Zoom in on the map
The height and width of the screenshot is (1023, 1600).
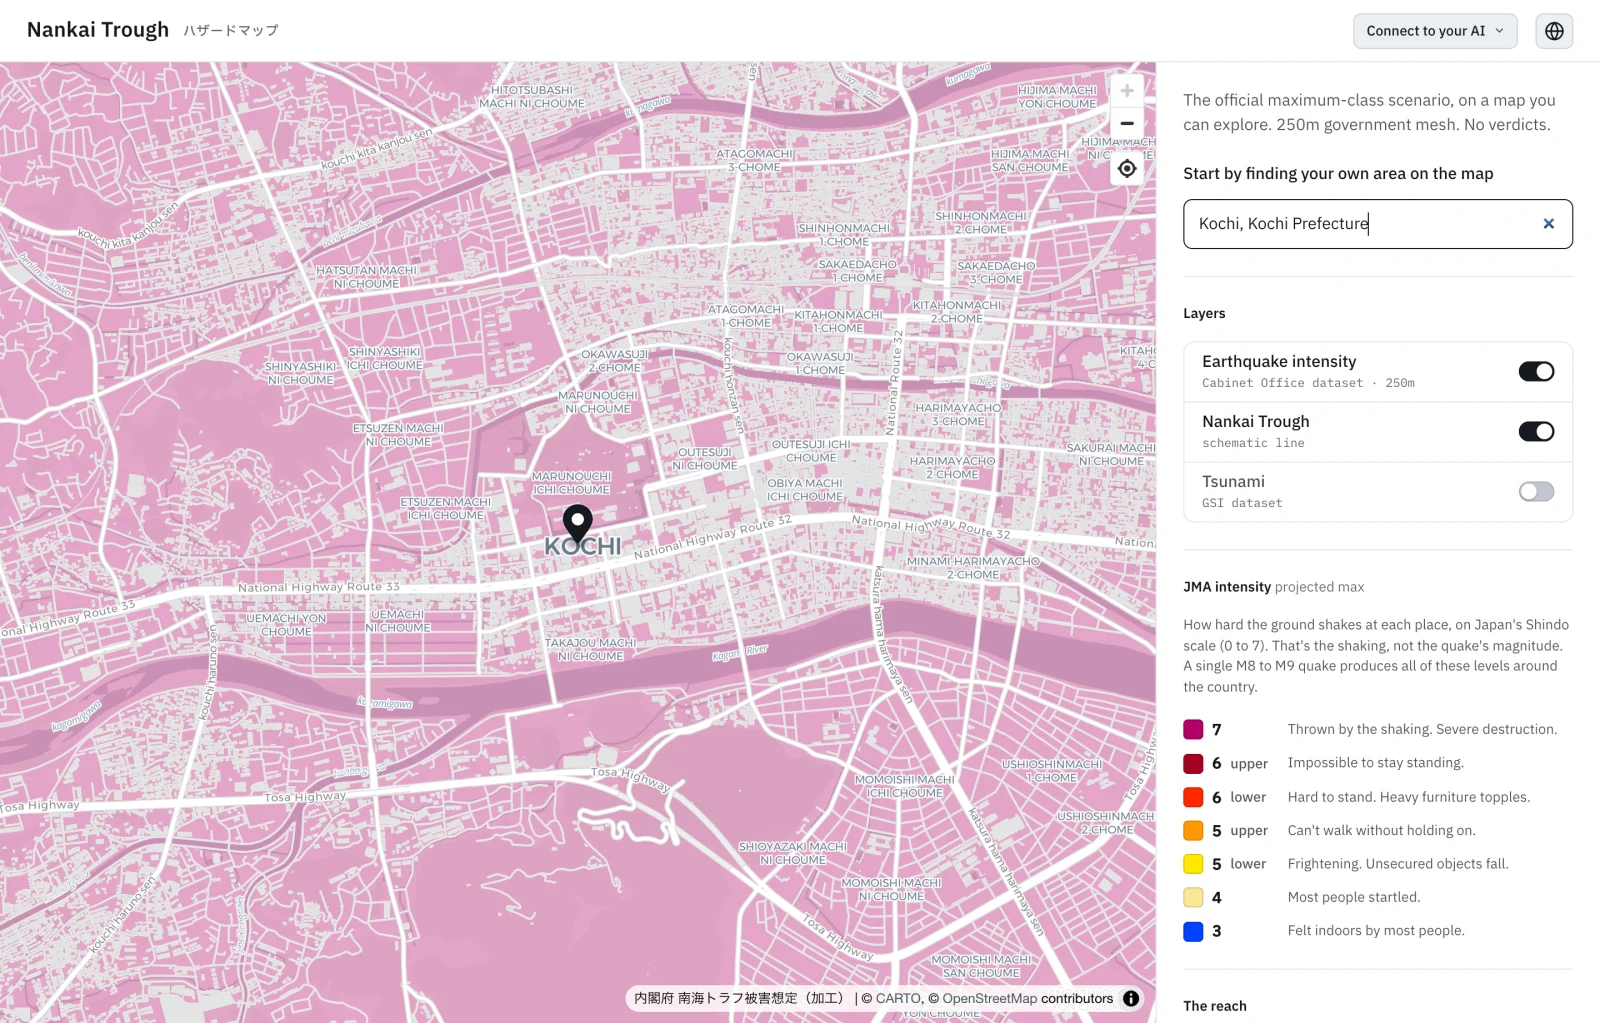tap(1127, 91)
